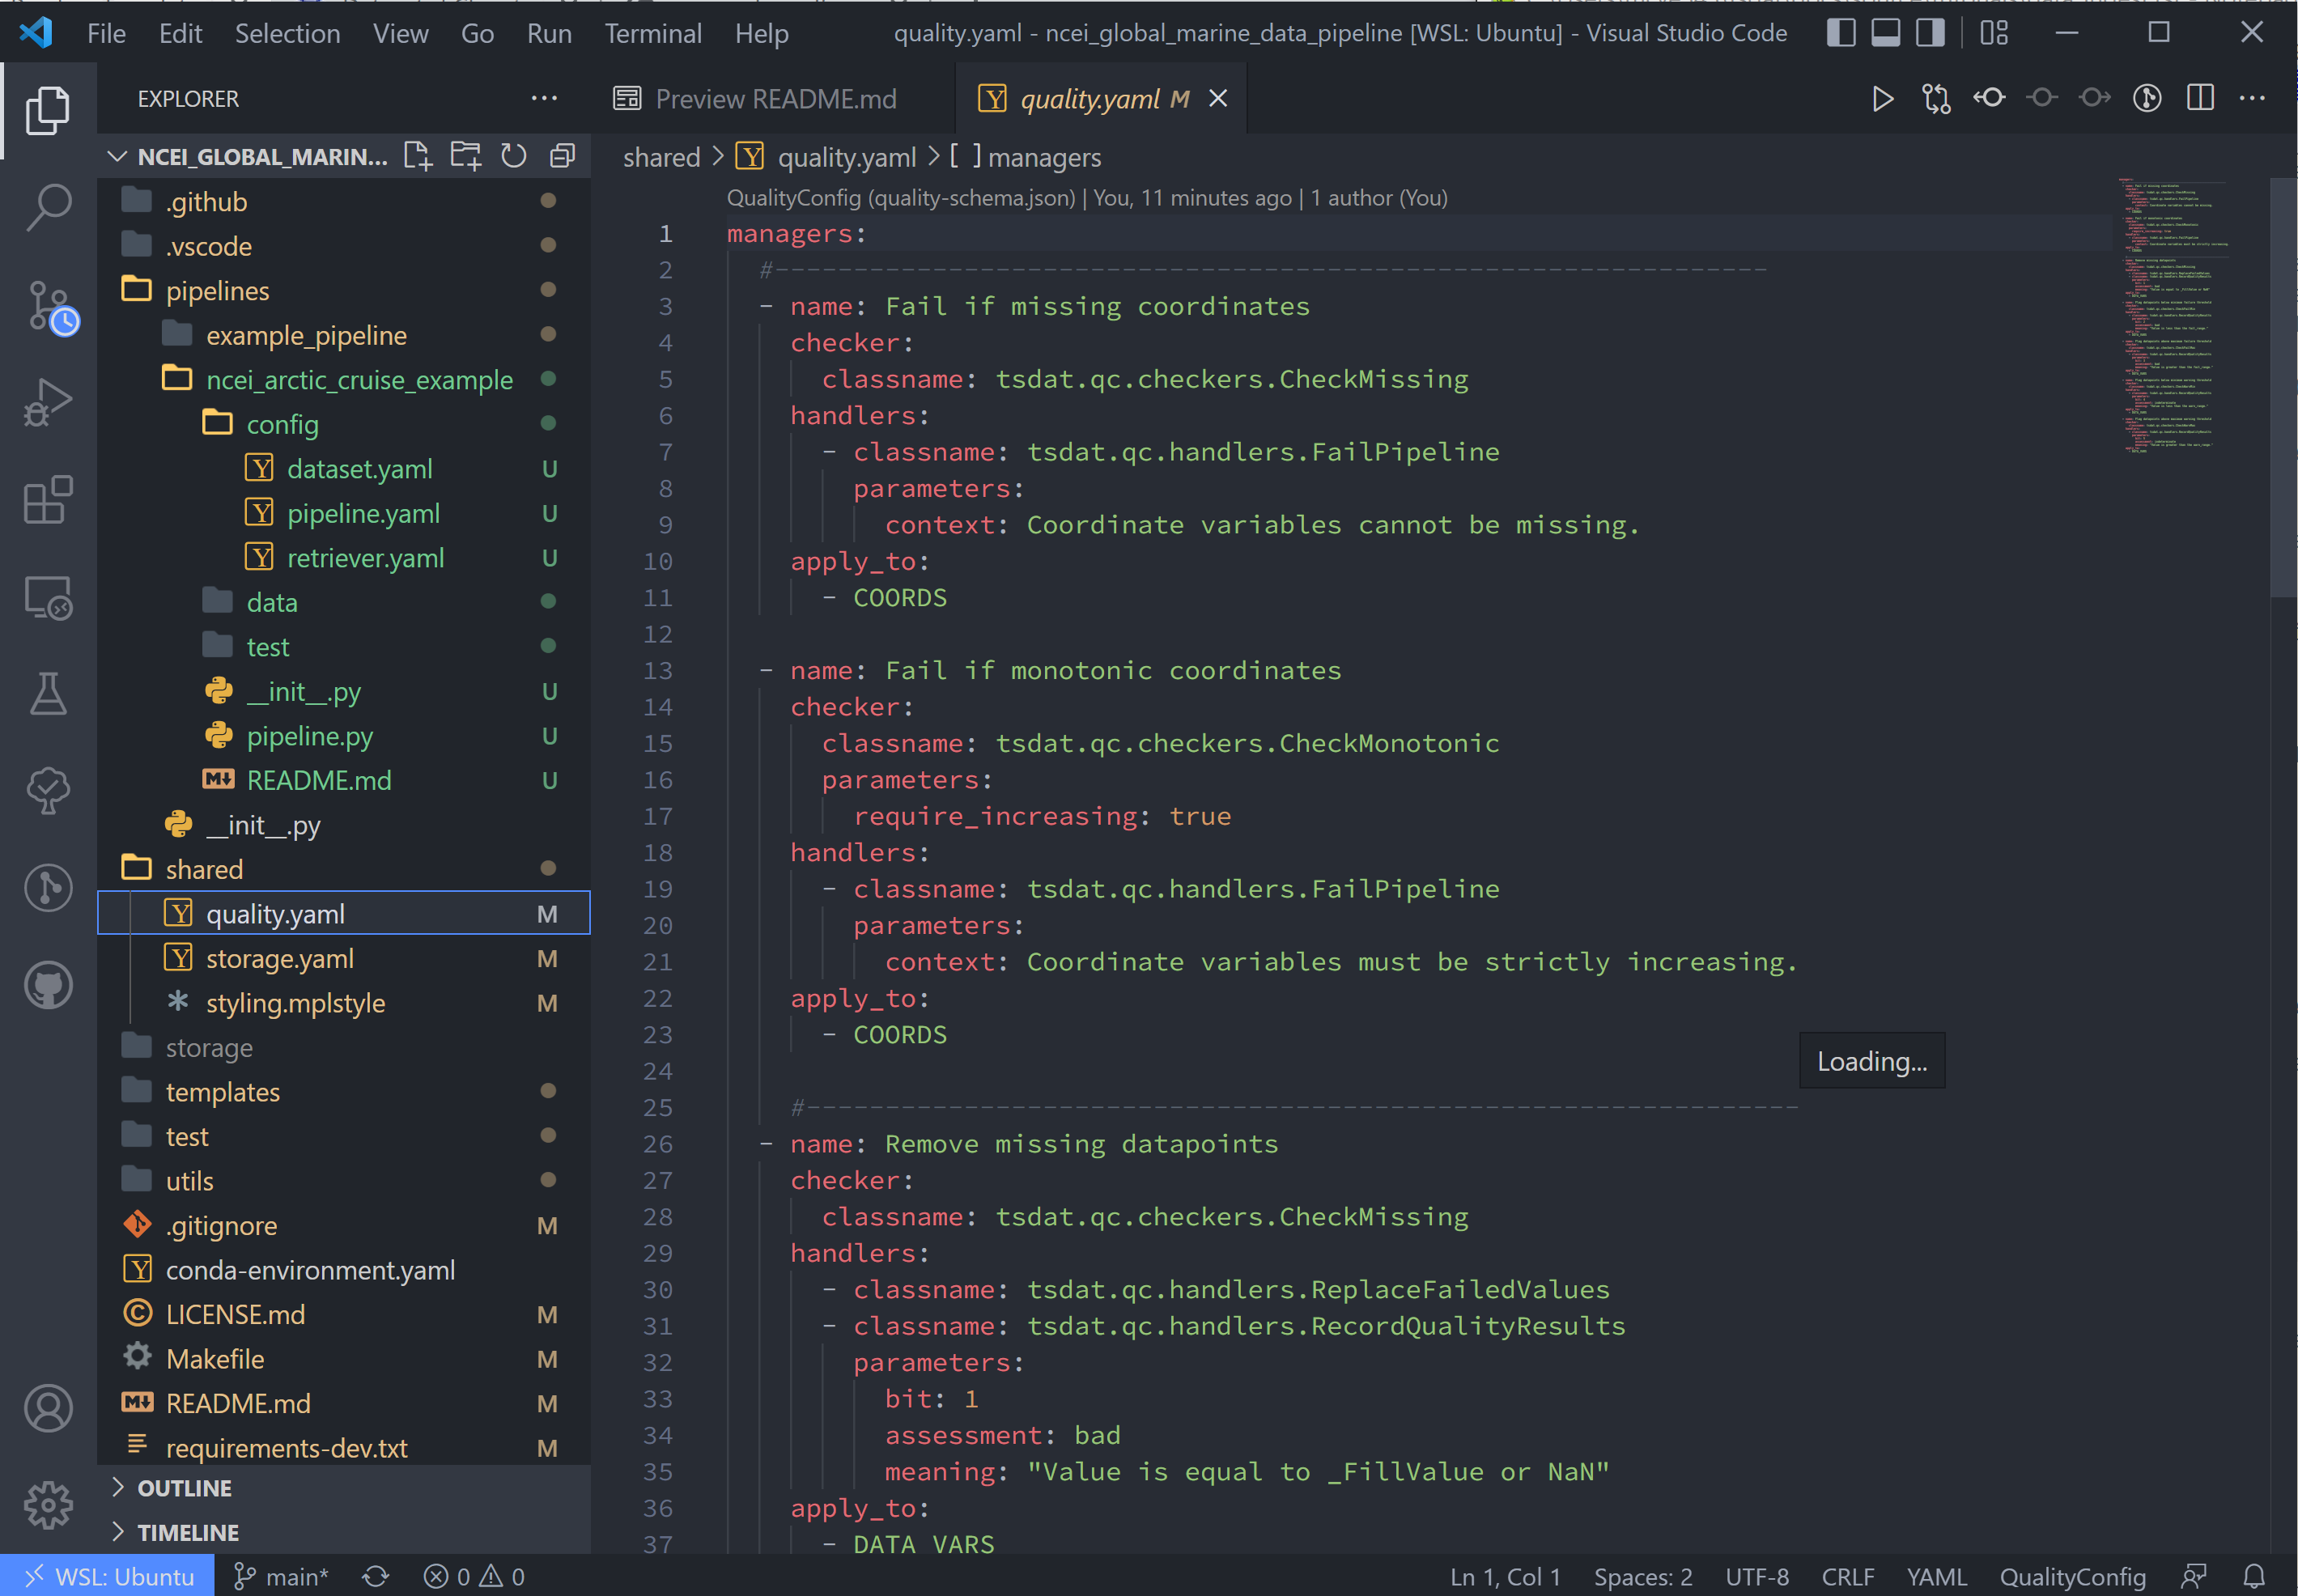The image size is (2298, 1596).
Task: Expand the OUTLINE section
Action: pos(344,1487)
